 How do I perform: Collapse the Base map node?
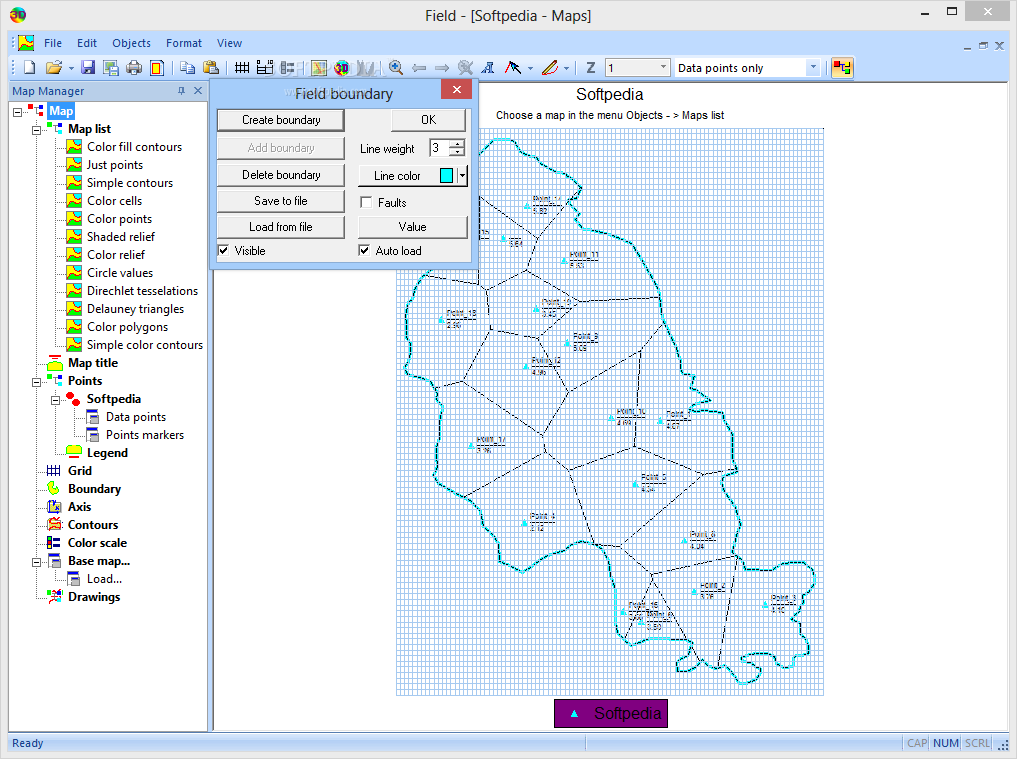(x=36, y=562)
